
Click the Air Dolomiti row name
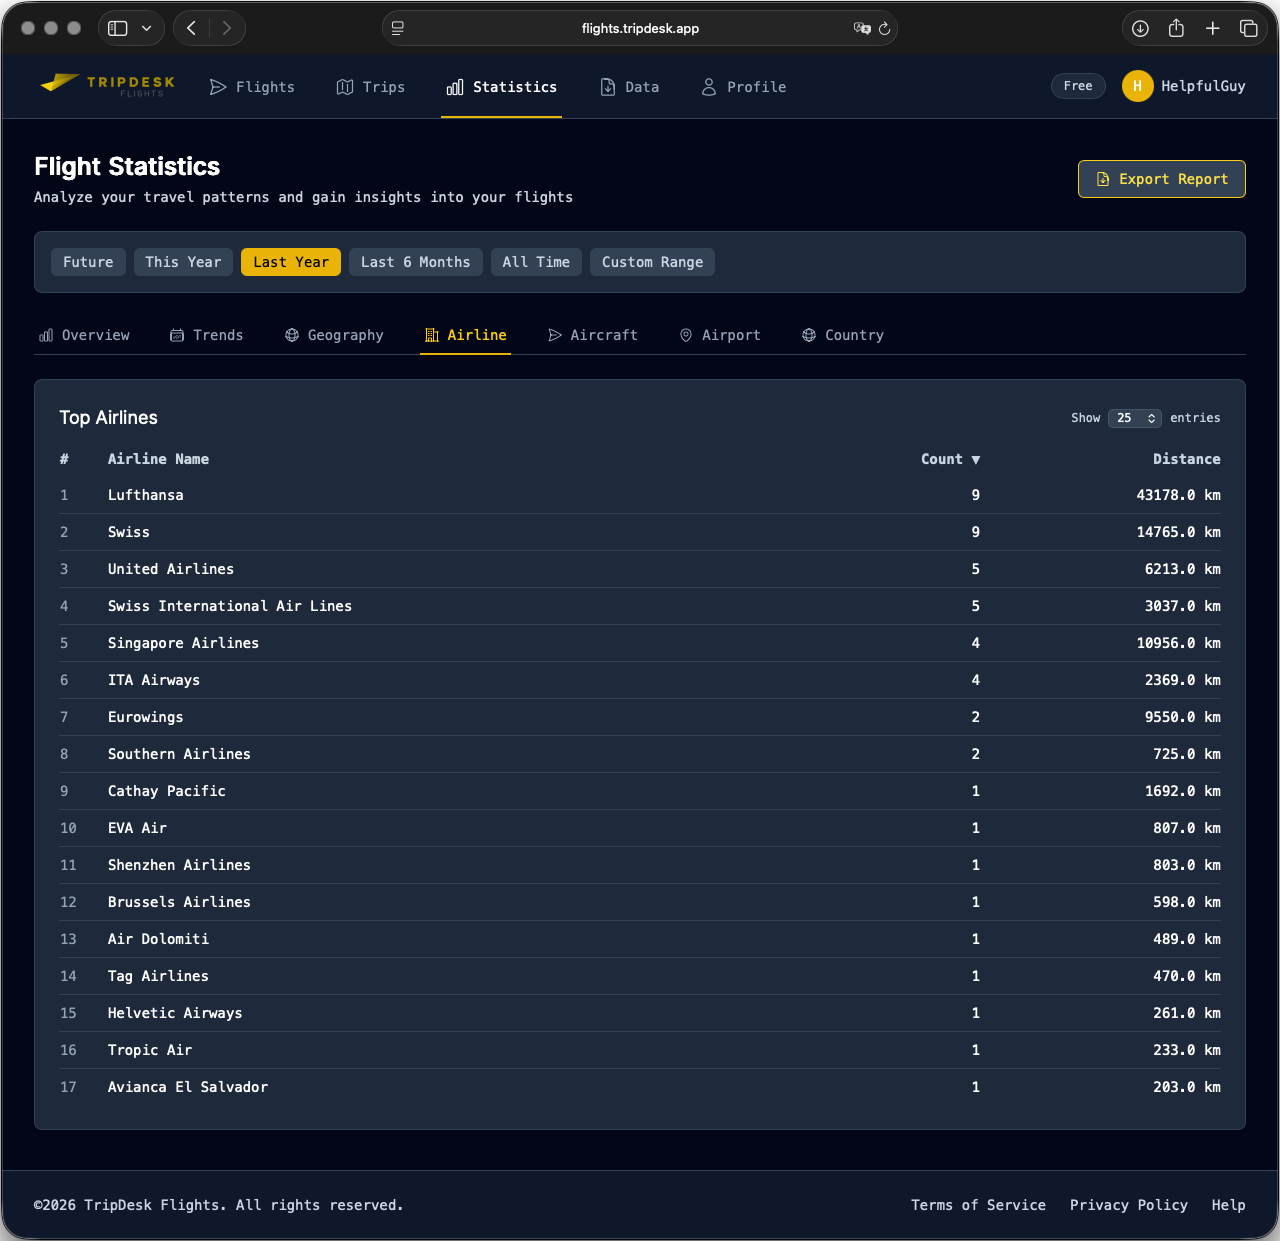point(158,939)
